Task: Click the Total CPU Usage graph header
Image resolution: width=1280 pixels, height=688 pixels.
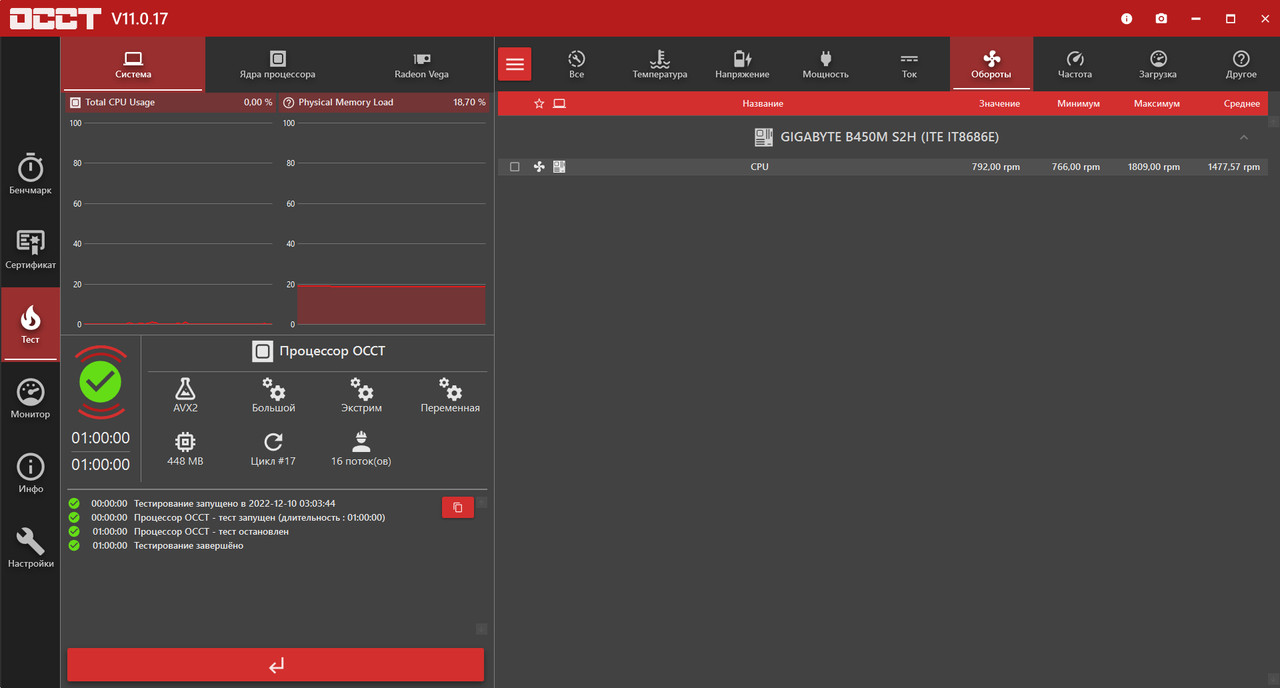Action: tap(170, 102)
